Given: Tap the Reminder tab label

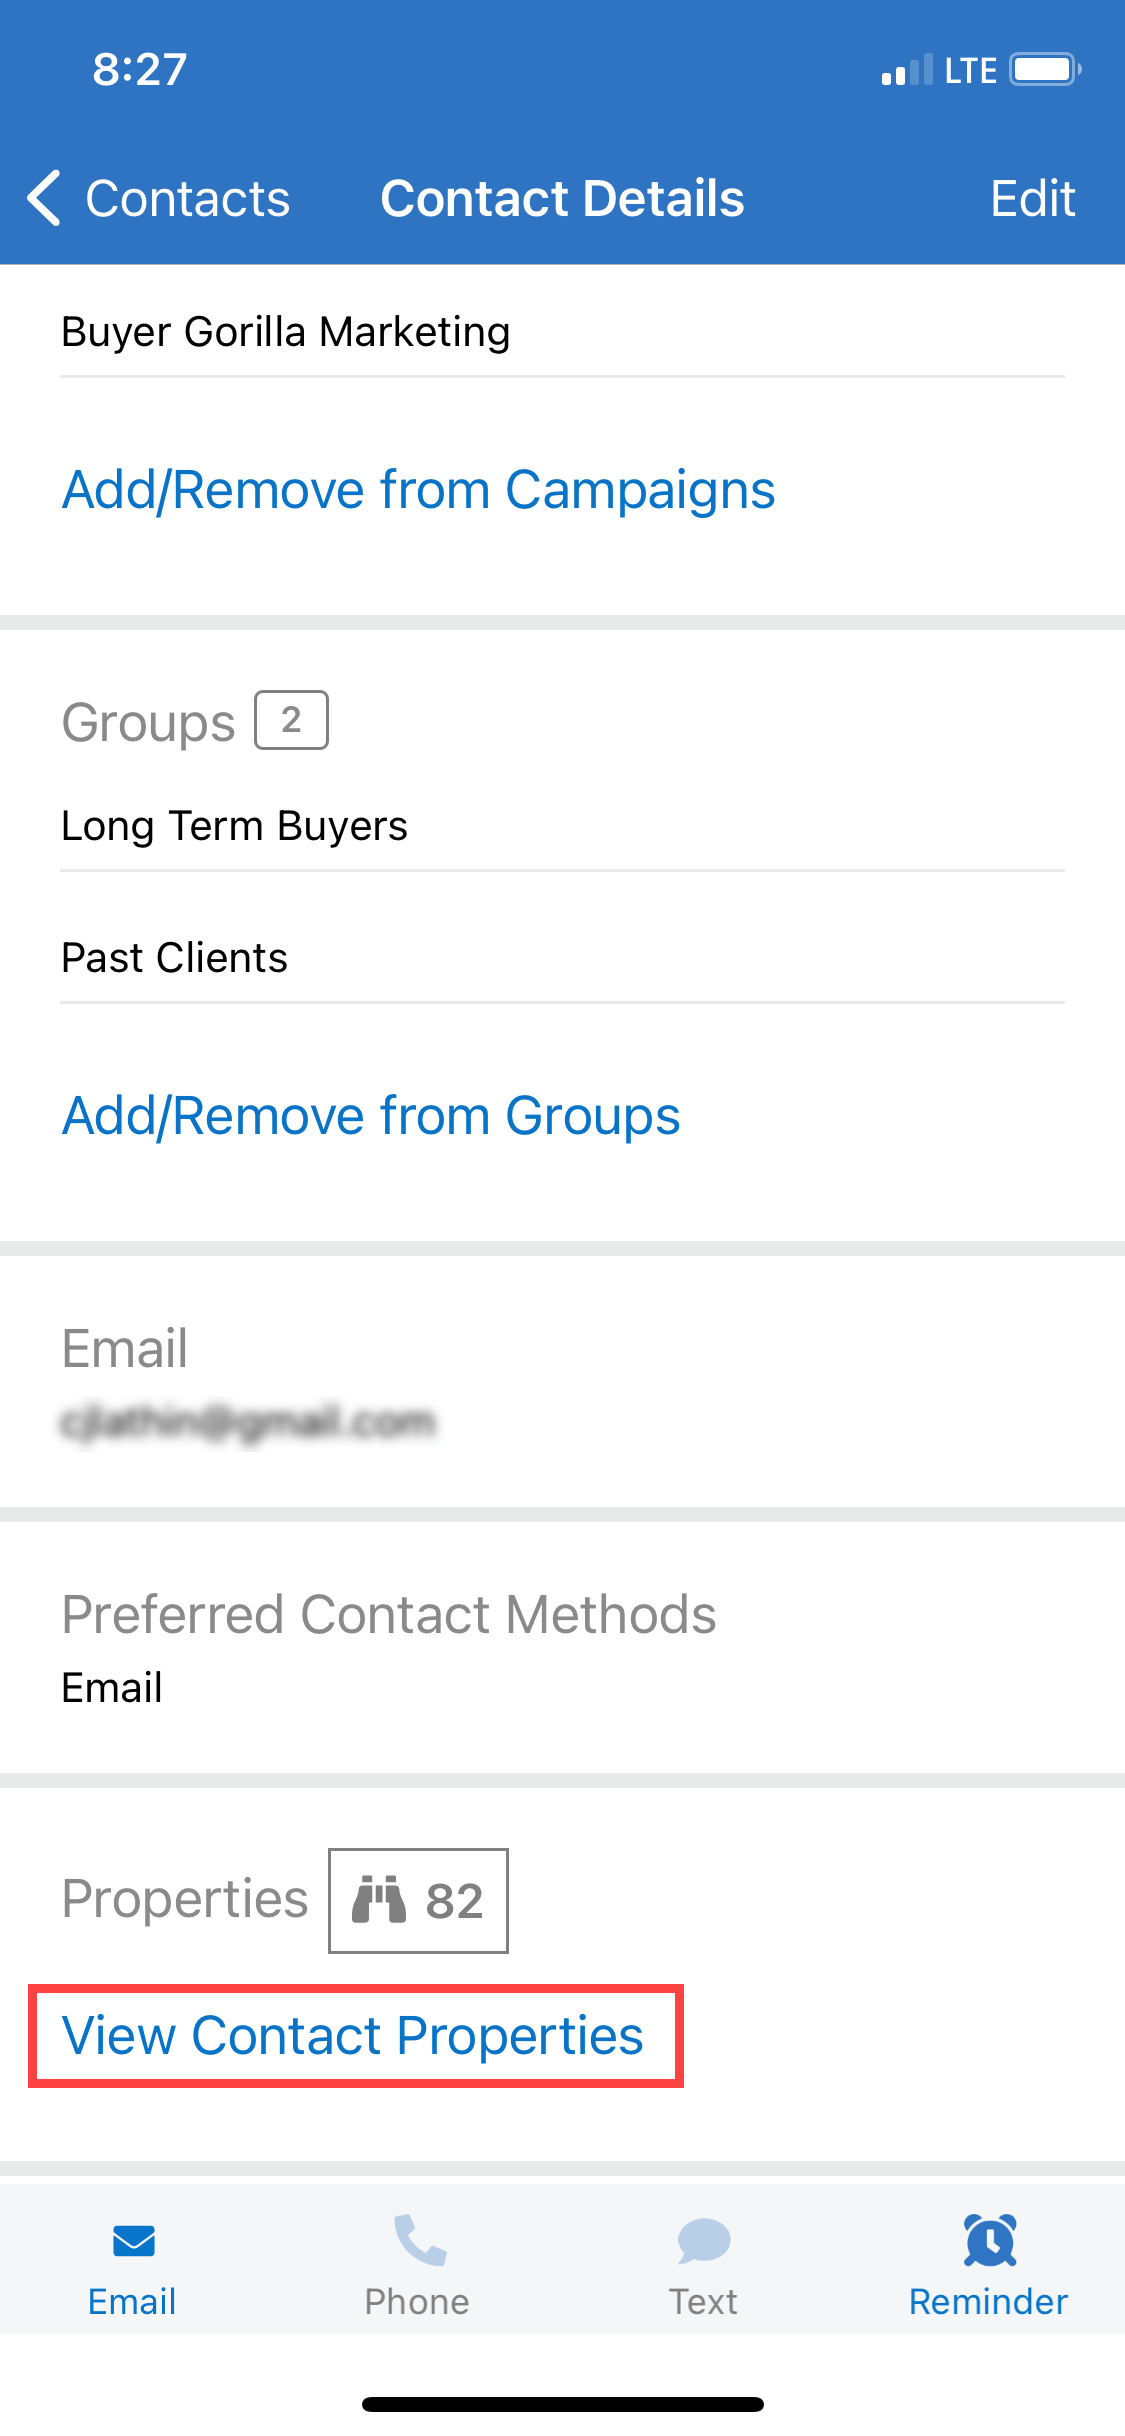Looking at the screenshot, I should coord(988,2301).
